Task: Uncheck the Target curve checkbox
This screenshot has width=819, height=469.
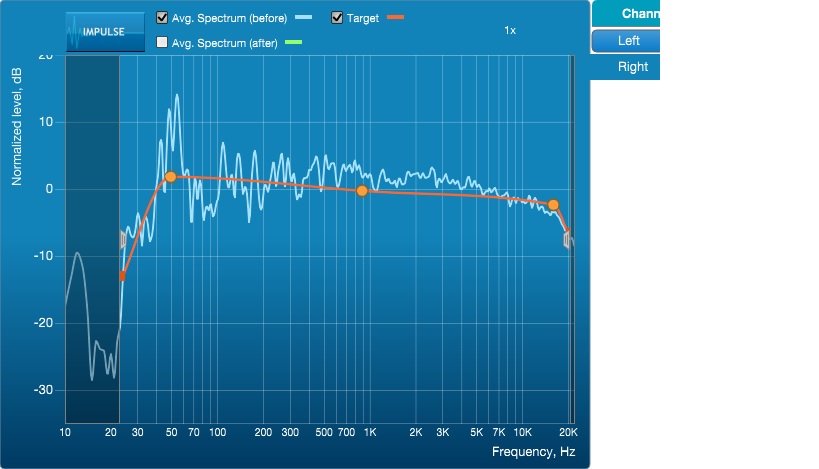Action: click(337, 18)
